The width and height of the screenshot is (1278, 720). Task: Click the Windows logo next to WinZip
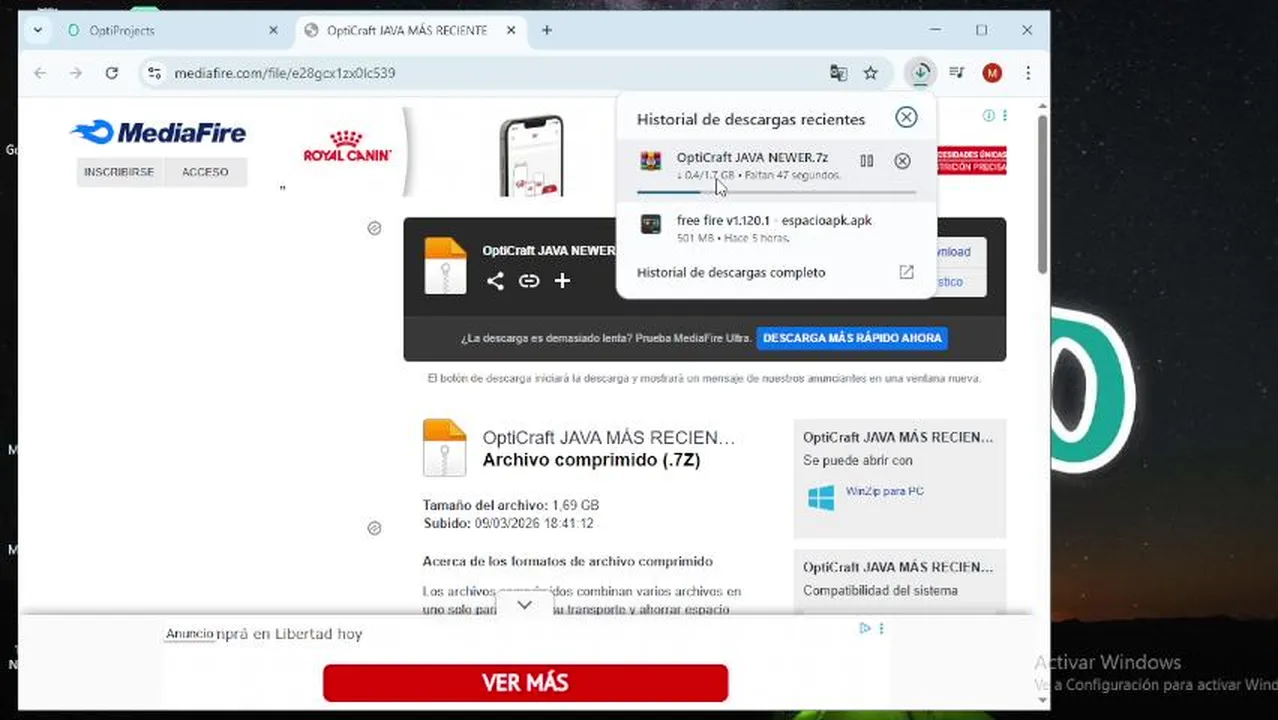pyautogui.click(x=821, y=497)
